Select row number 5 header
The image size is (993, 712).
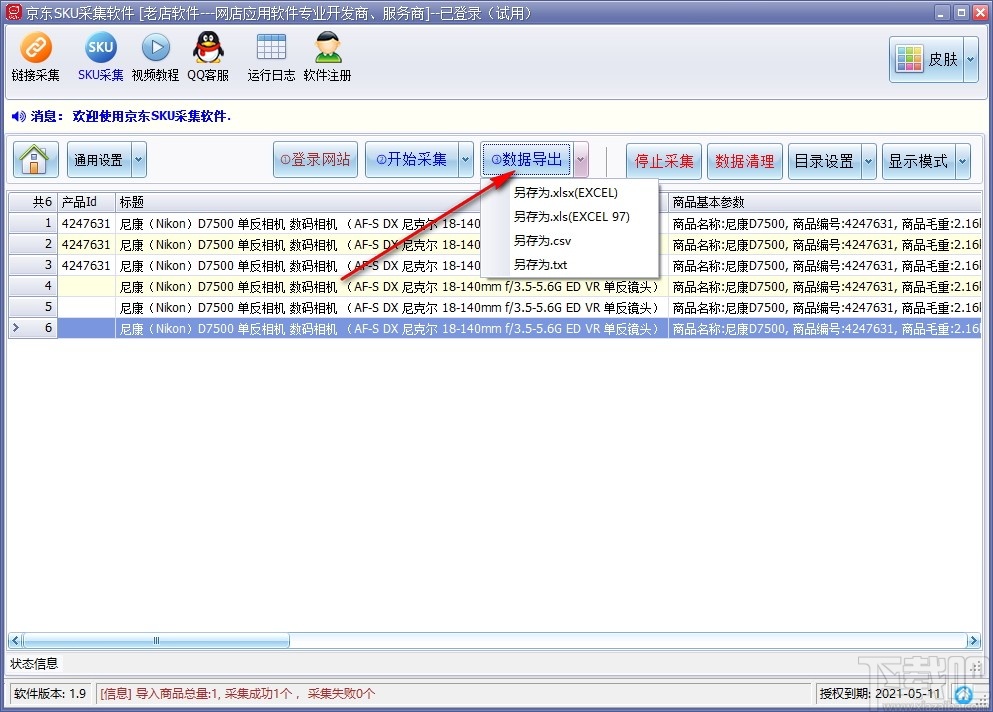[33, 307]
